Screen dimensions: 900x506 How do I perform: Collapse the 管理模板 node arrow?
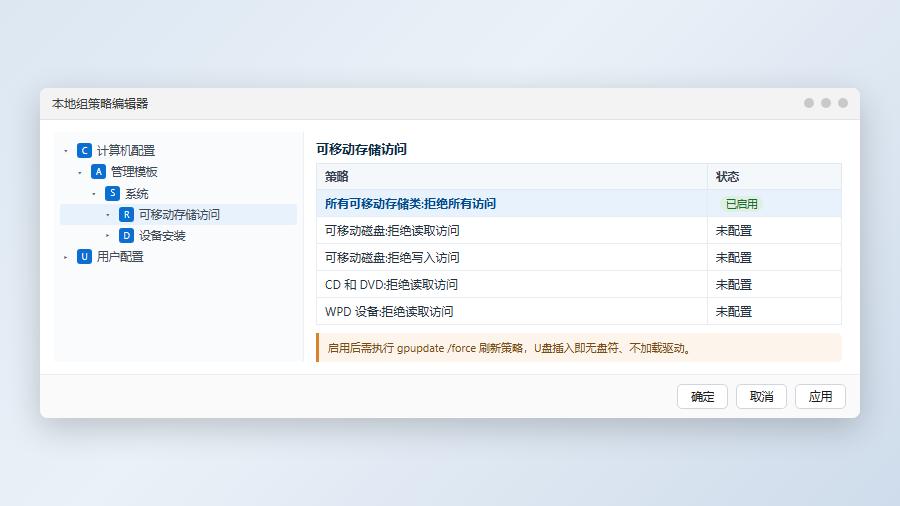[80, 172]
